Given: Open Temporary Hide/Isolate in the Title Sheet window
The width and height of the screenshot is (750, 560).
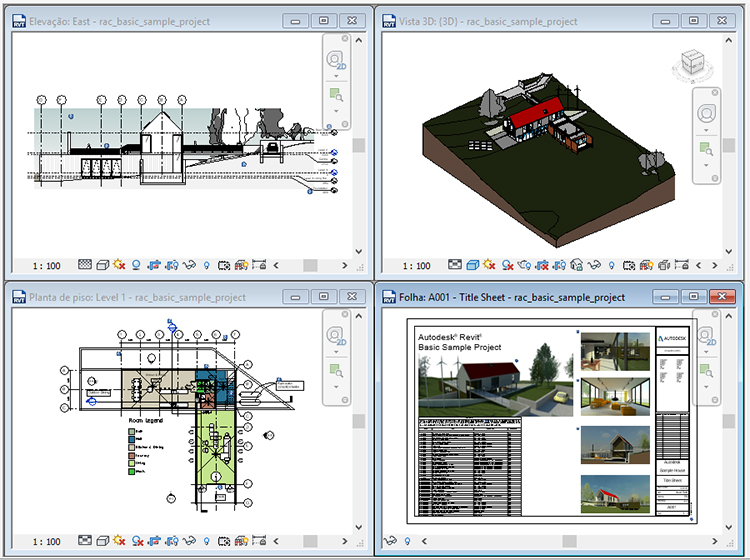Looking at the screenshot, I should 390,541.
